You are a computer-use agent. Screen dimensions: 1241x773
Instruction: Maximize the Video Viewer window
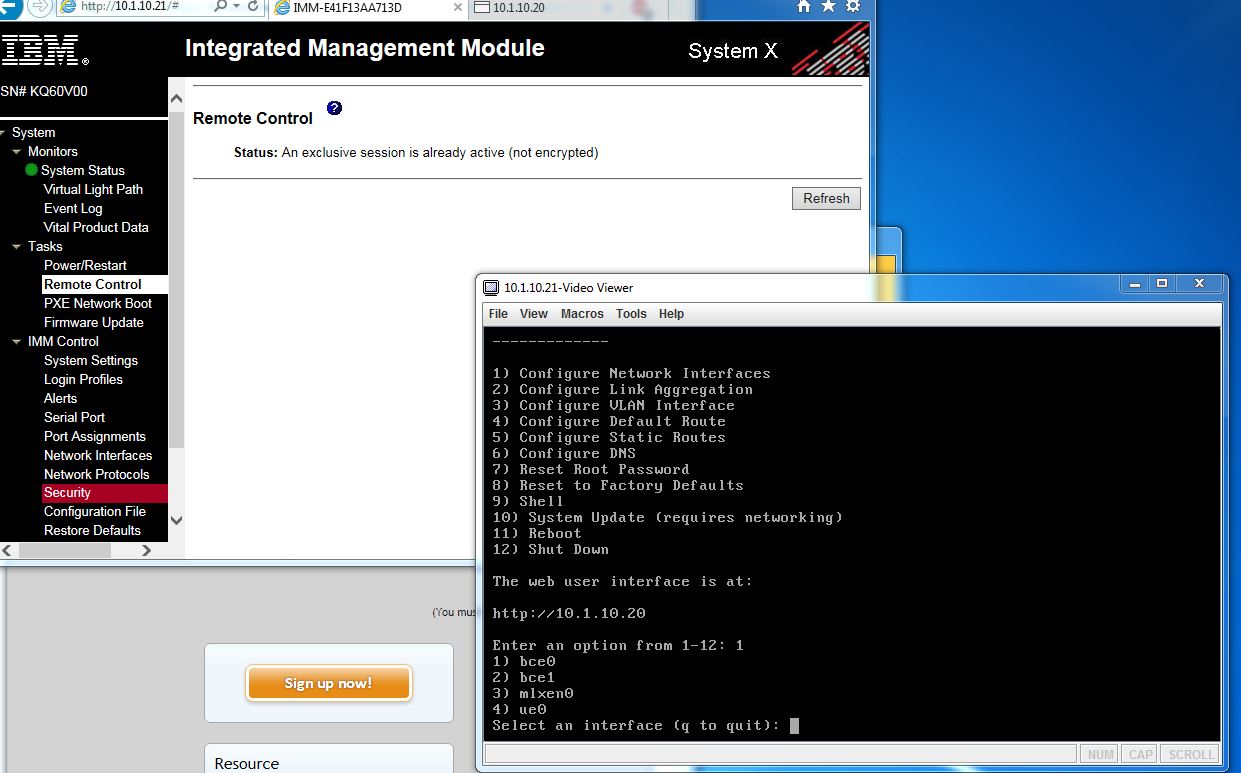(1162, 284)
